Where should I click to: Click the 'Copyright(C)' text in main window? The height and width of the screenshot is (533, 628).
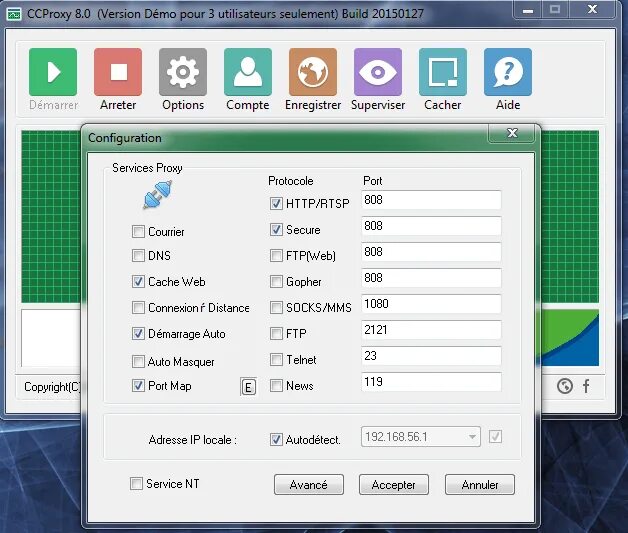click(52, 387)
